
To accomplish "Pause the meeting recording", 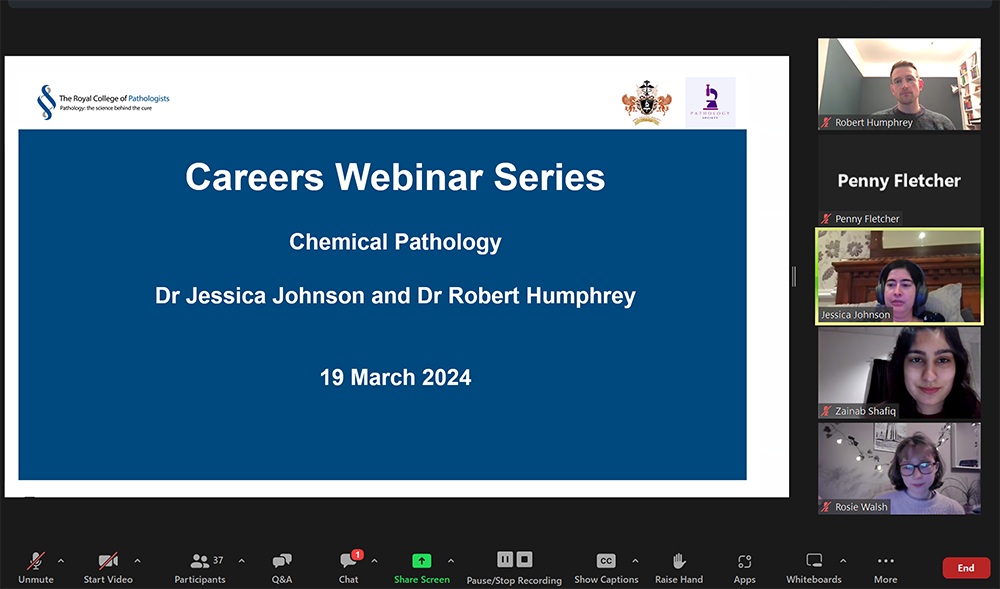I will (505, 560).
